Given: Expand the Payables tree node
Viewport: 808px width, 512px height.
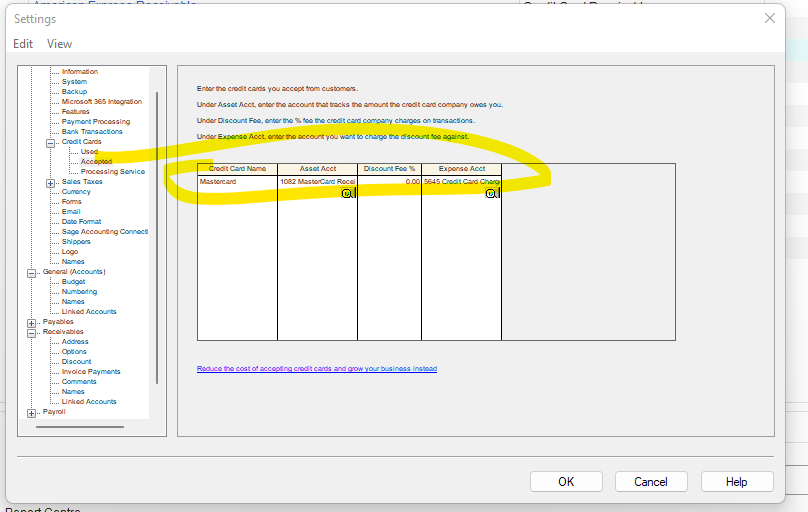Looking at the screenshot, I should [x=31, y=323].
